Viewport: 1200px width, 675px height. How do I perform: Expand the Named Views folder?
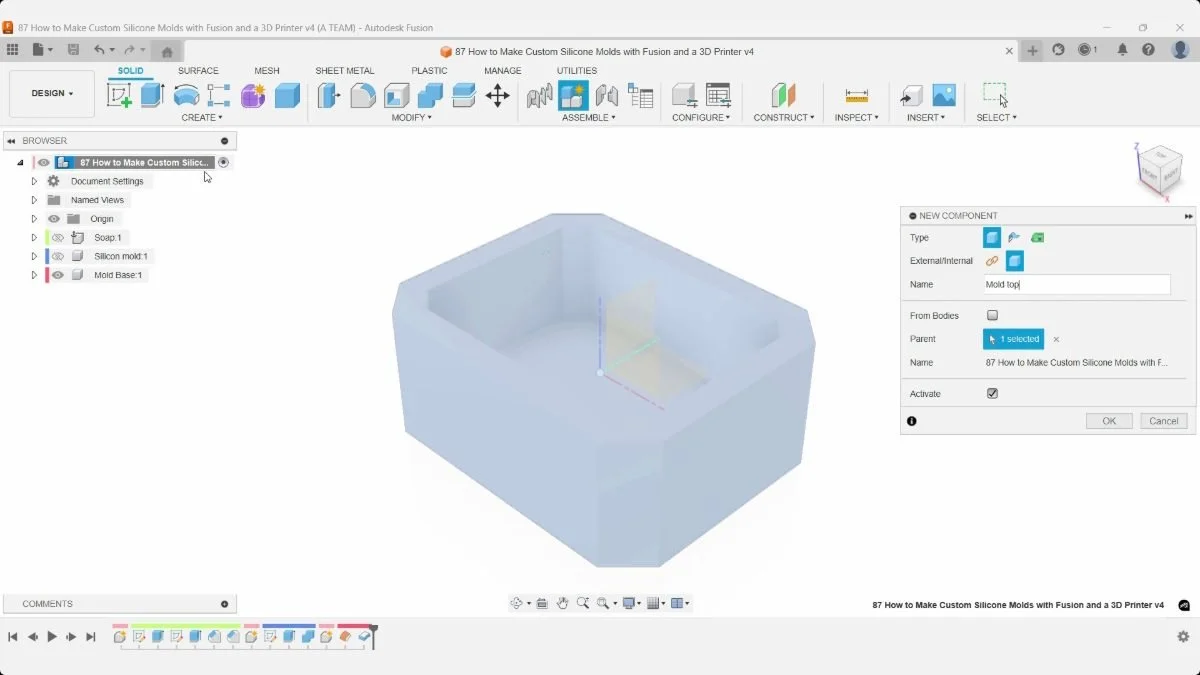coord(34,200)
